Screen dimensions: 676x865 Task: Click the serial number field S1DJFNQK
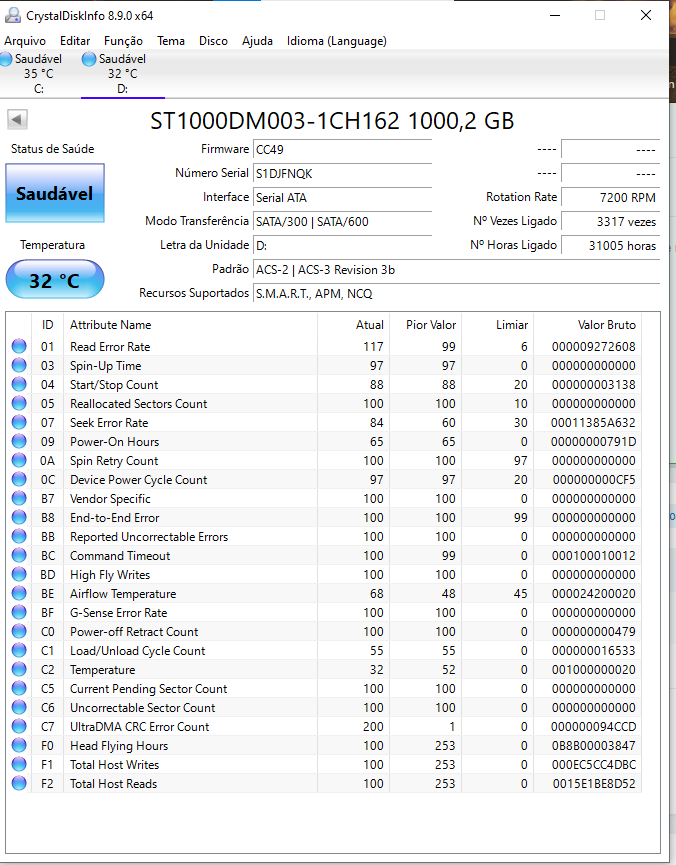coord(342,174)
